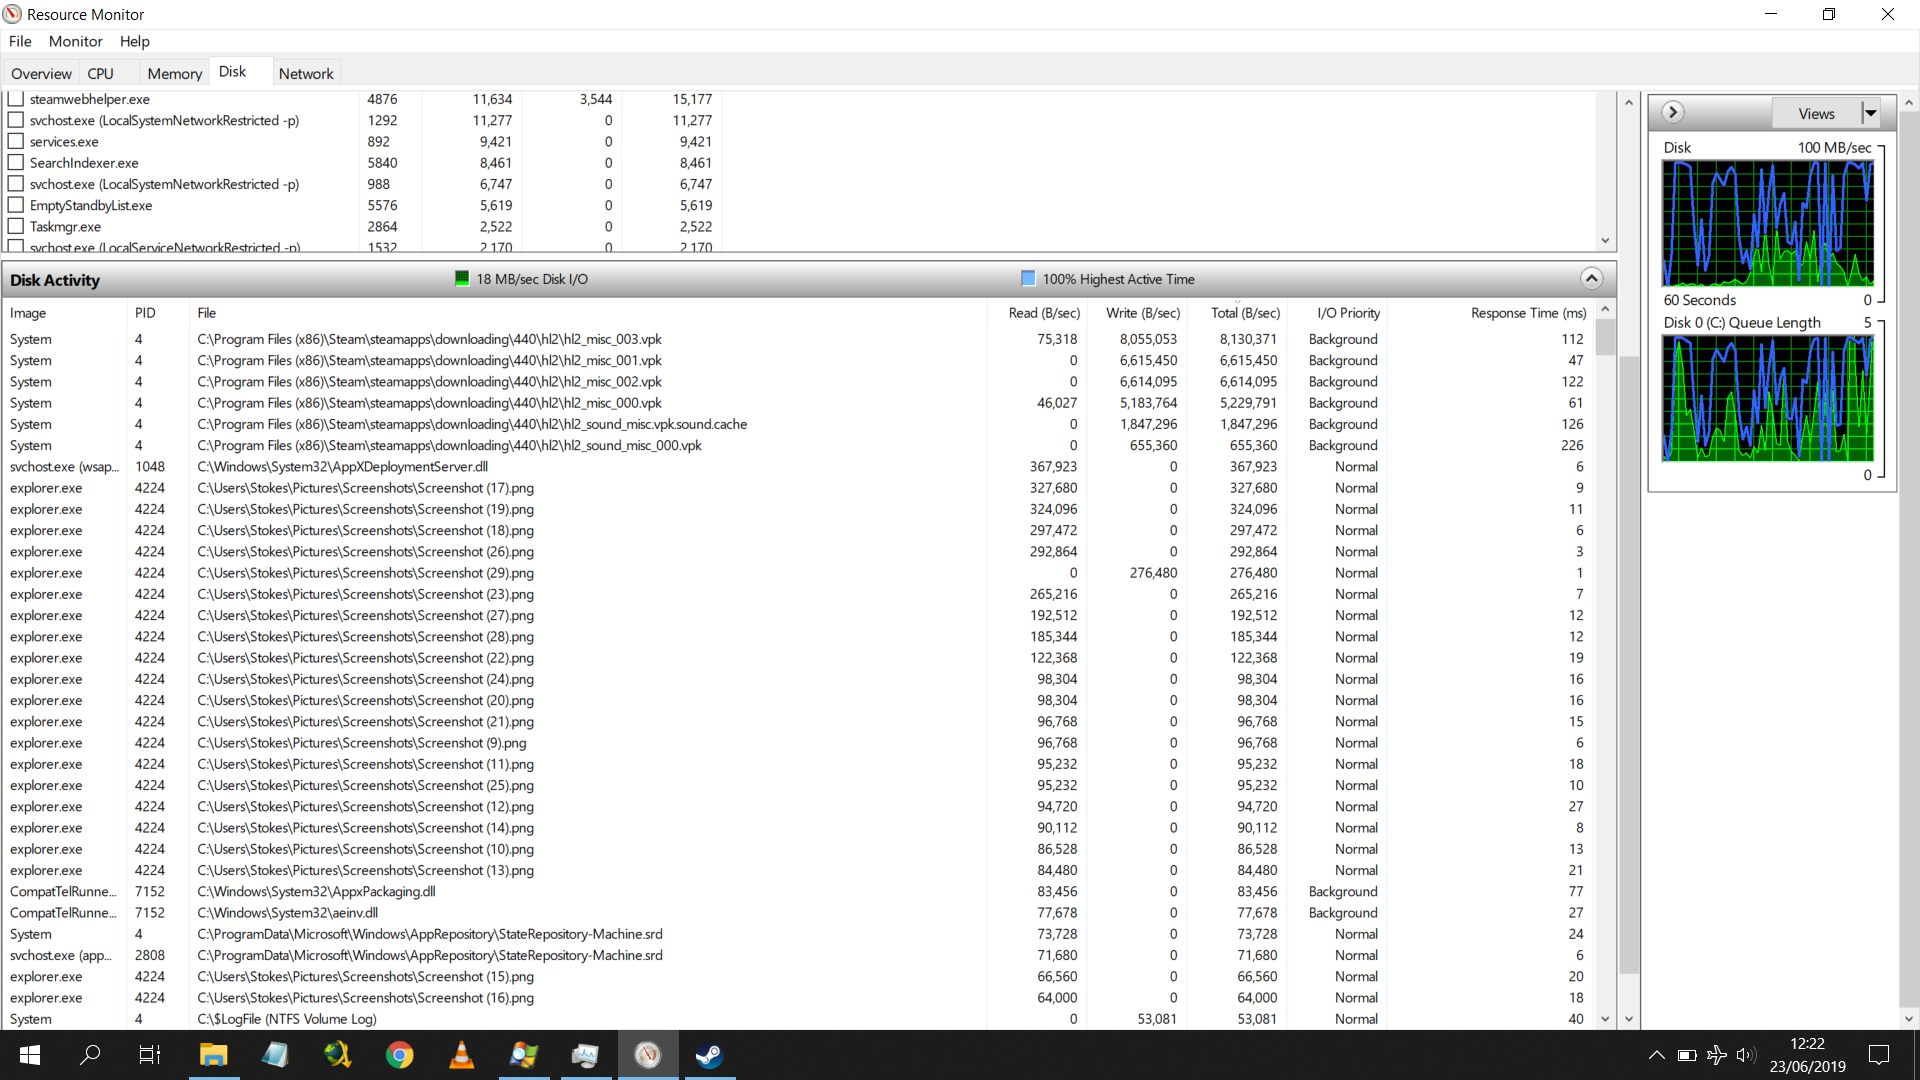Click the processes list scroll-down arrow
This screenshot has width=1920, height=1080.
(x=1605, y=240)
